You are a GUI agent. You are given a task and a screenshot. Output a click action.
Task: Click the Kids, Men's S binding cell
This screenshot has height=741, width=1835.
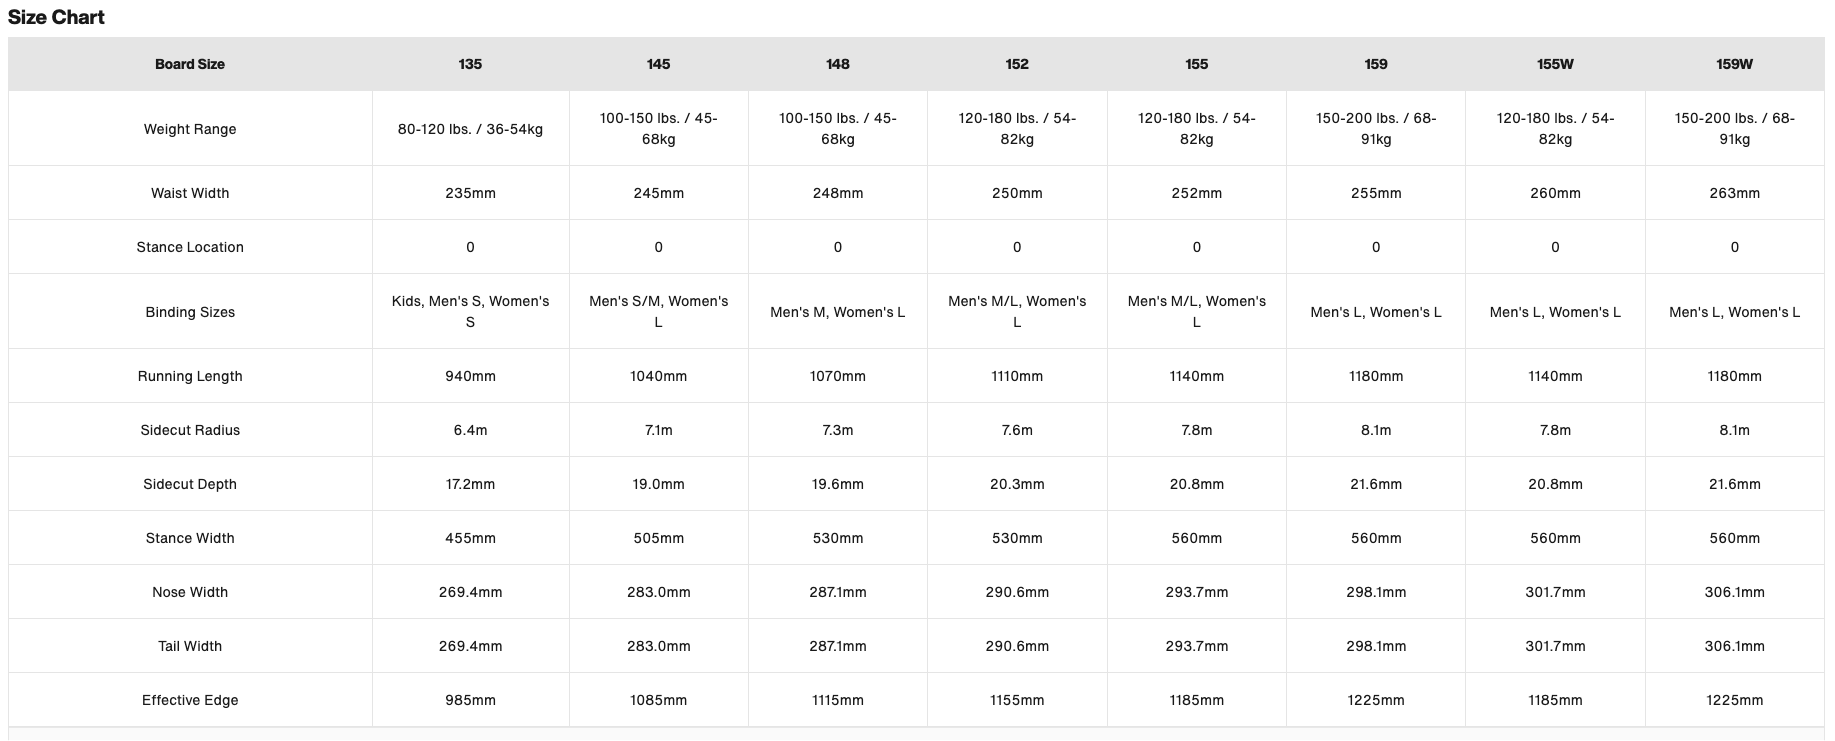470,312
